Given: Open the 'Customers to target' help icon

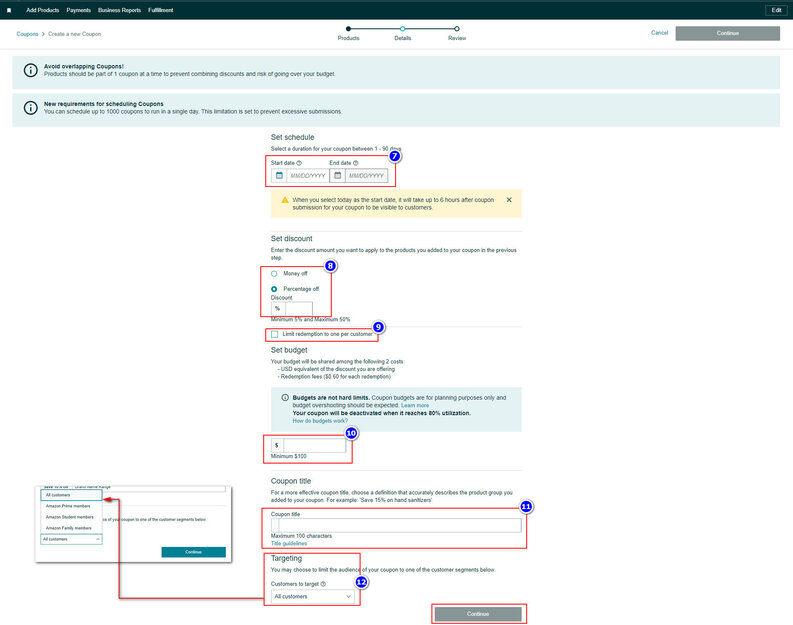Looking at the screenshot, I should tap(323, 584).
